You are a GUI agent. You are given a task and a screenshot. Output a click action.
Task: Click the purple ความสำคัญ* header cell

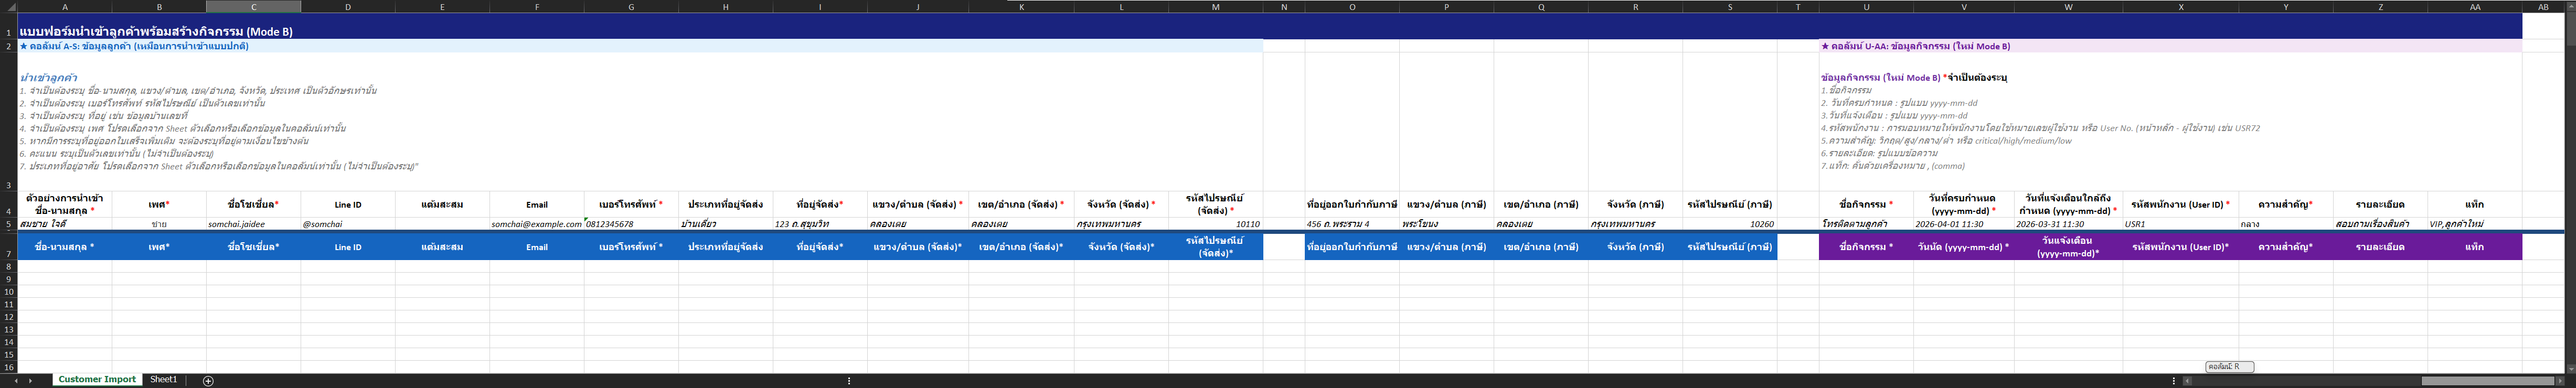(2285, 247)
